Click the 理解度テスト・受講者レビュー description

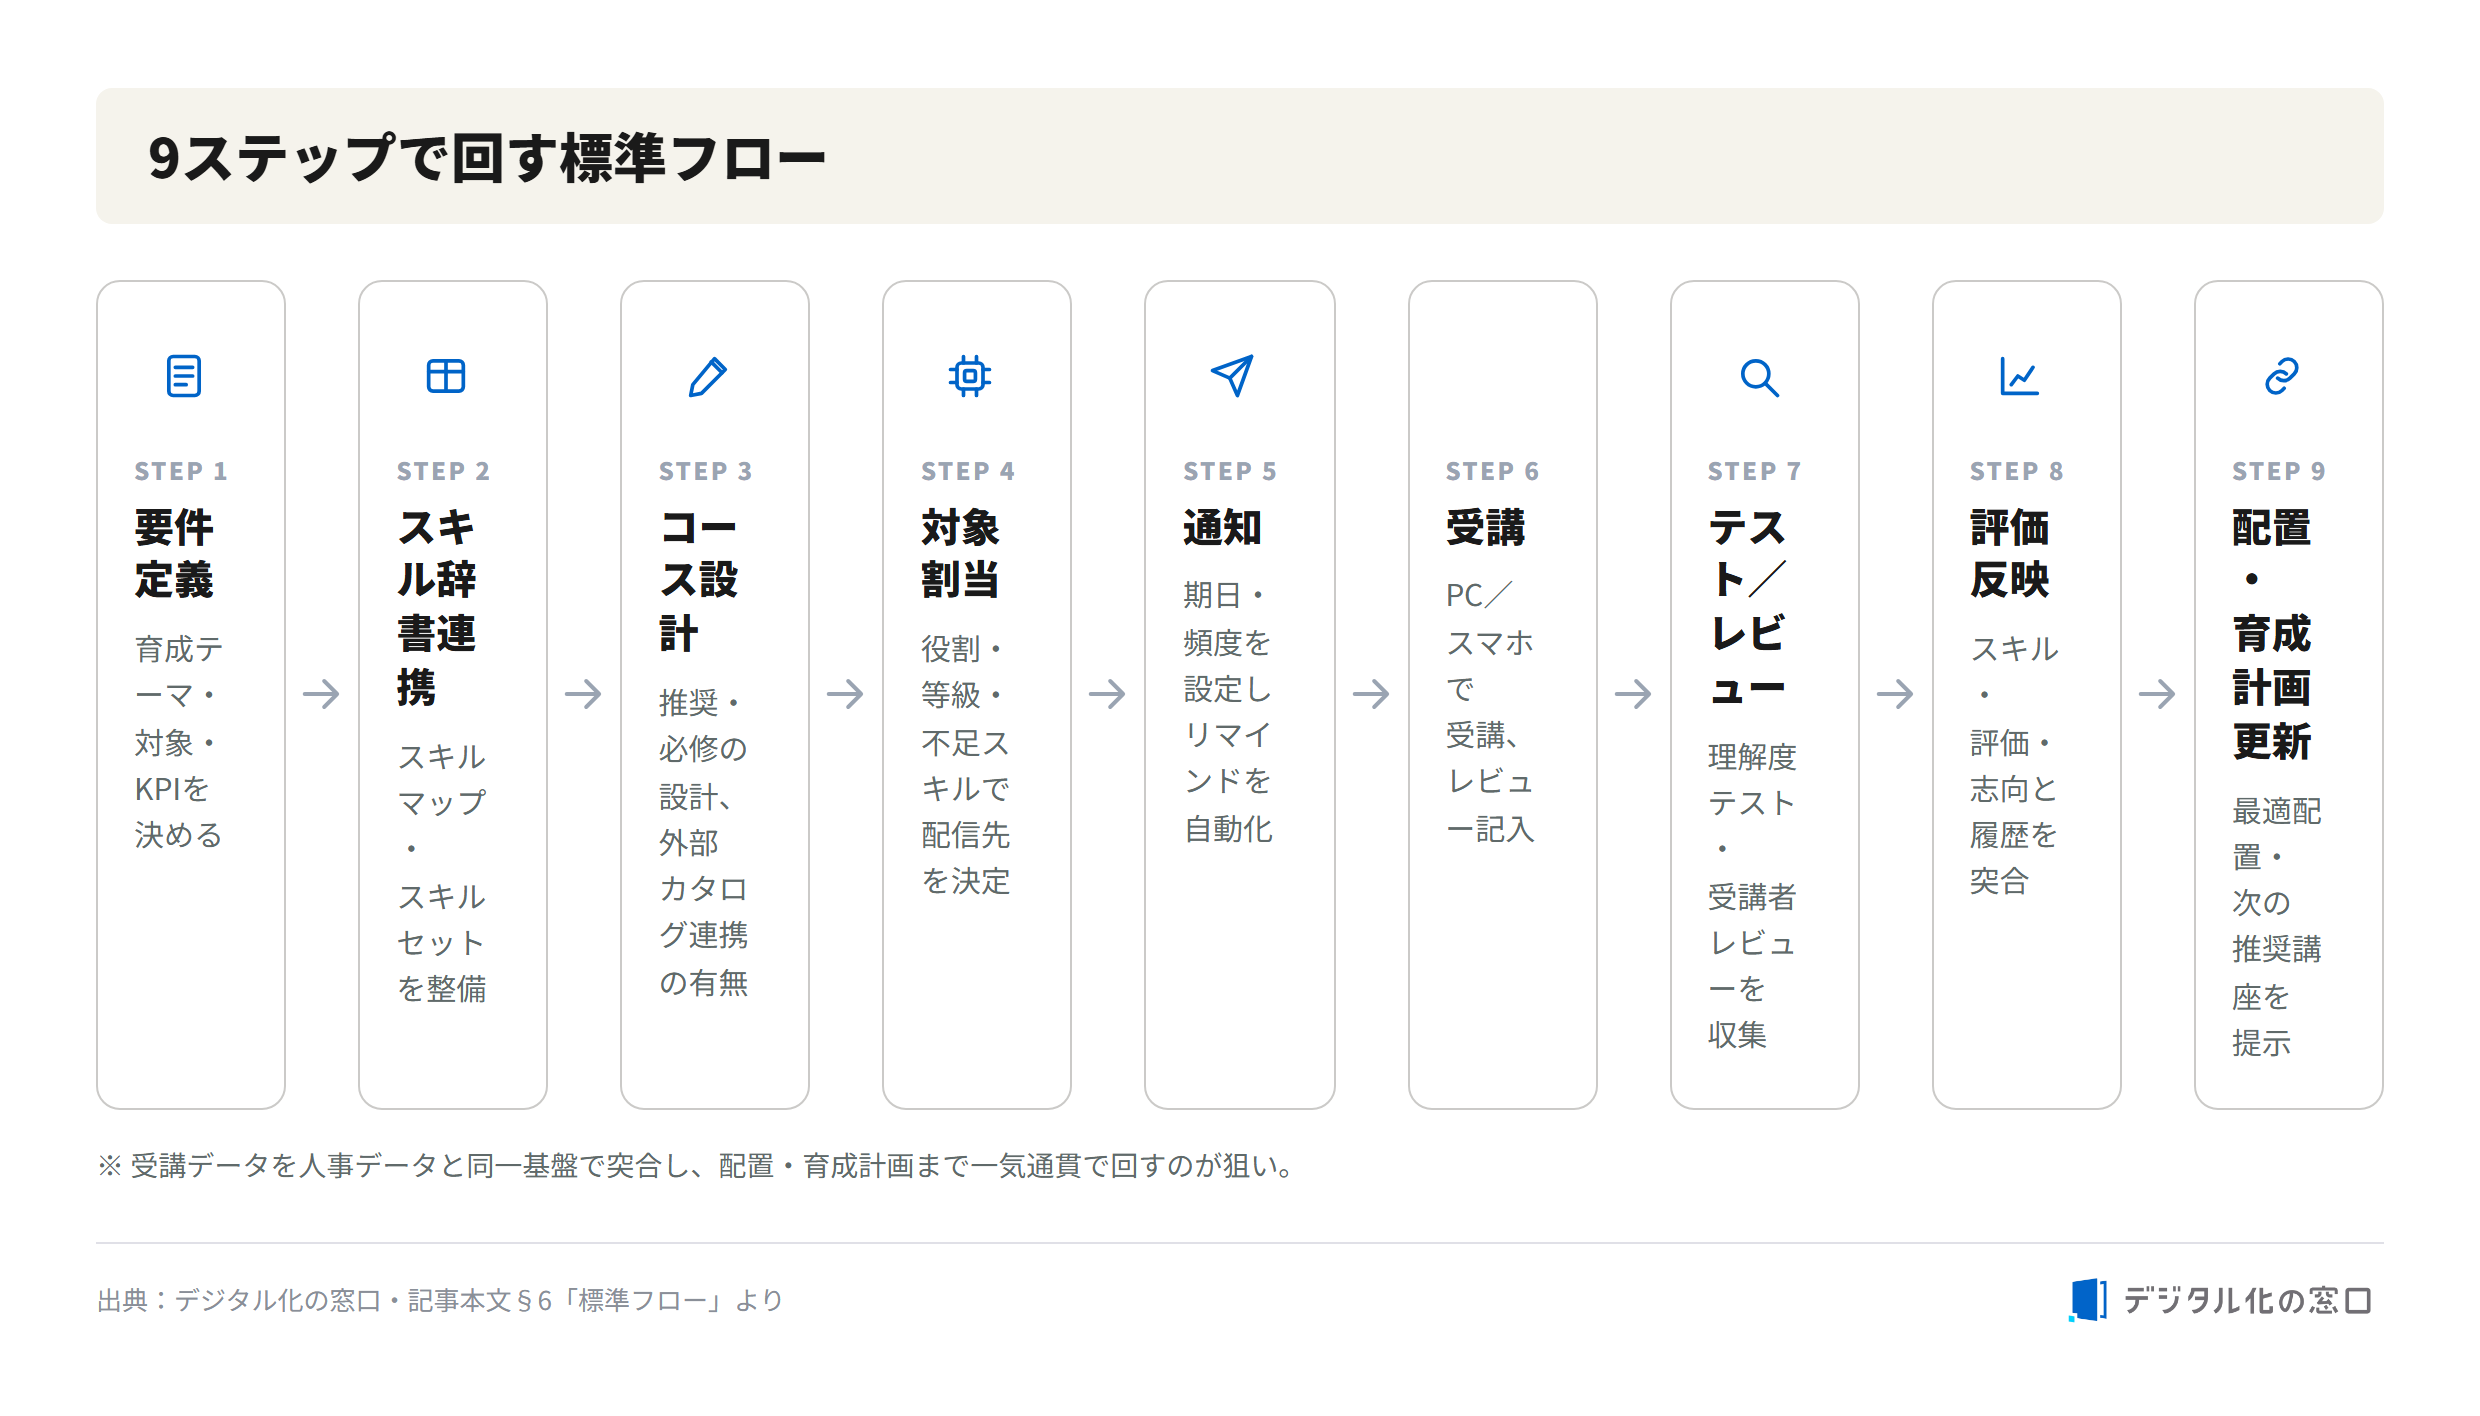(1752, 895)
